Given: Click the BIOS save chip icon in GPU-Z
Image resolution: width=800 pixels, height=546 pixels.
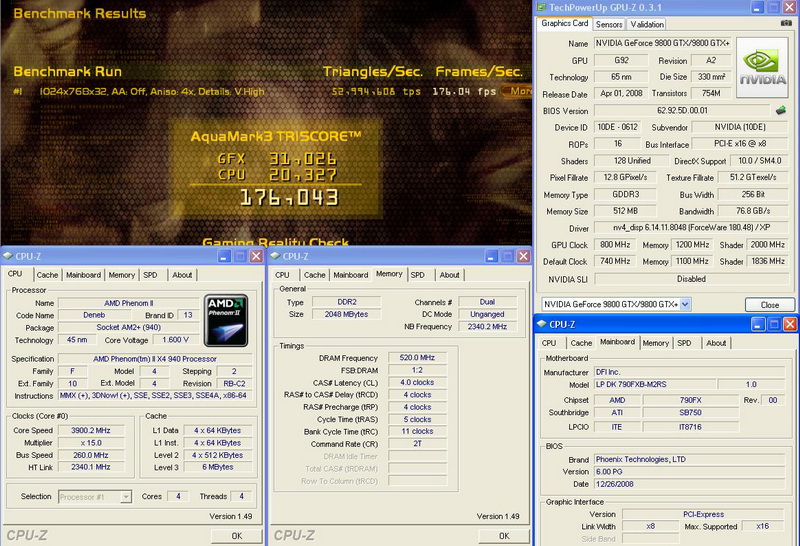Looking at the screenshot, I should [781, 110].
